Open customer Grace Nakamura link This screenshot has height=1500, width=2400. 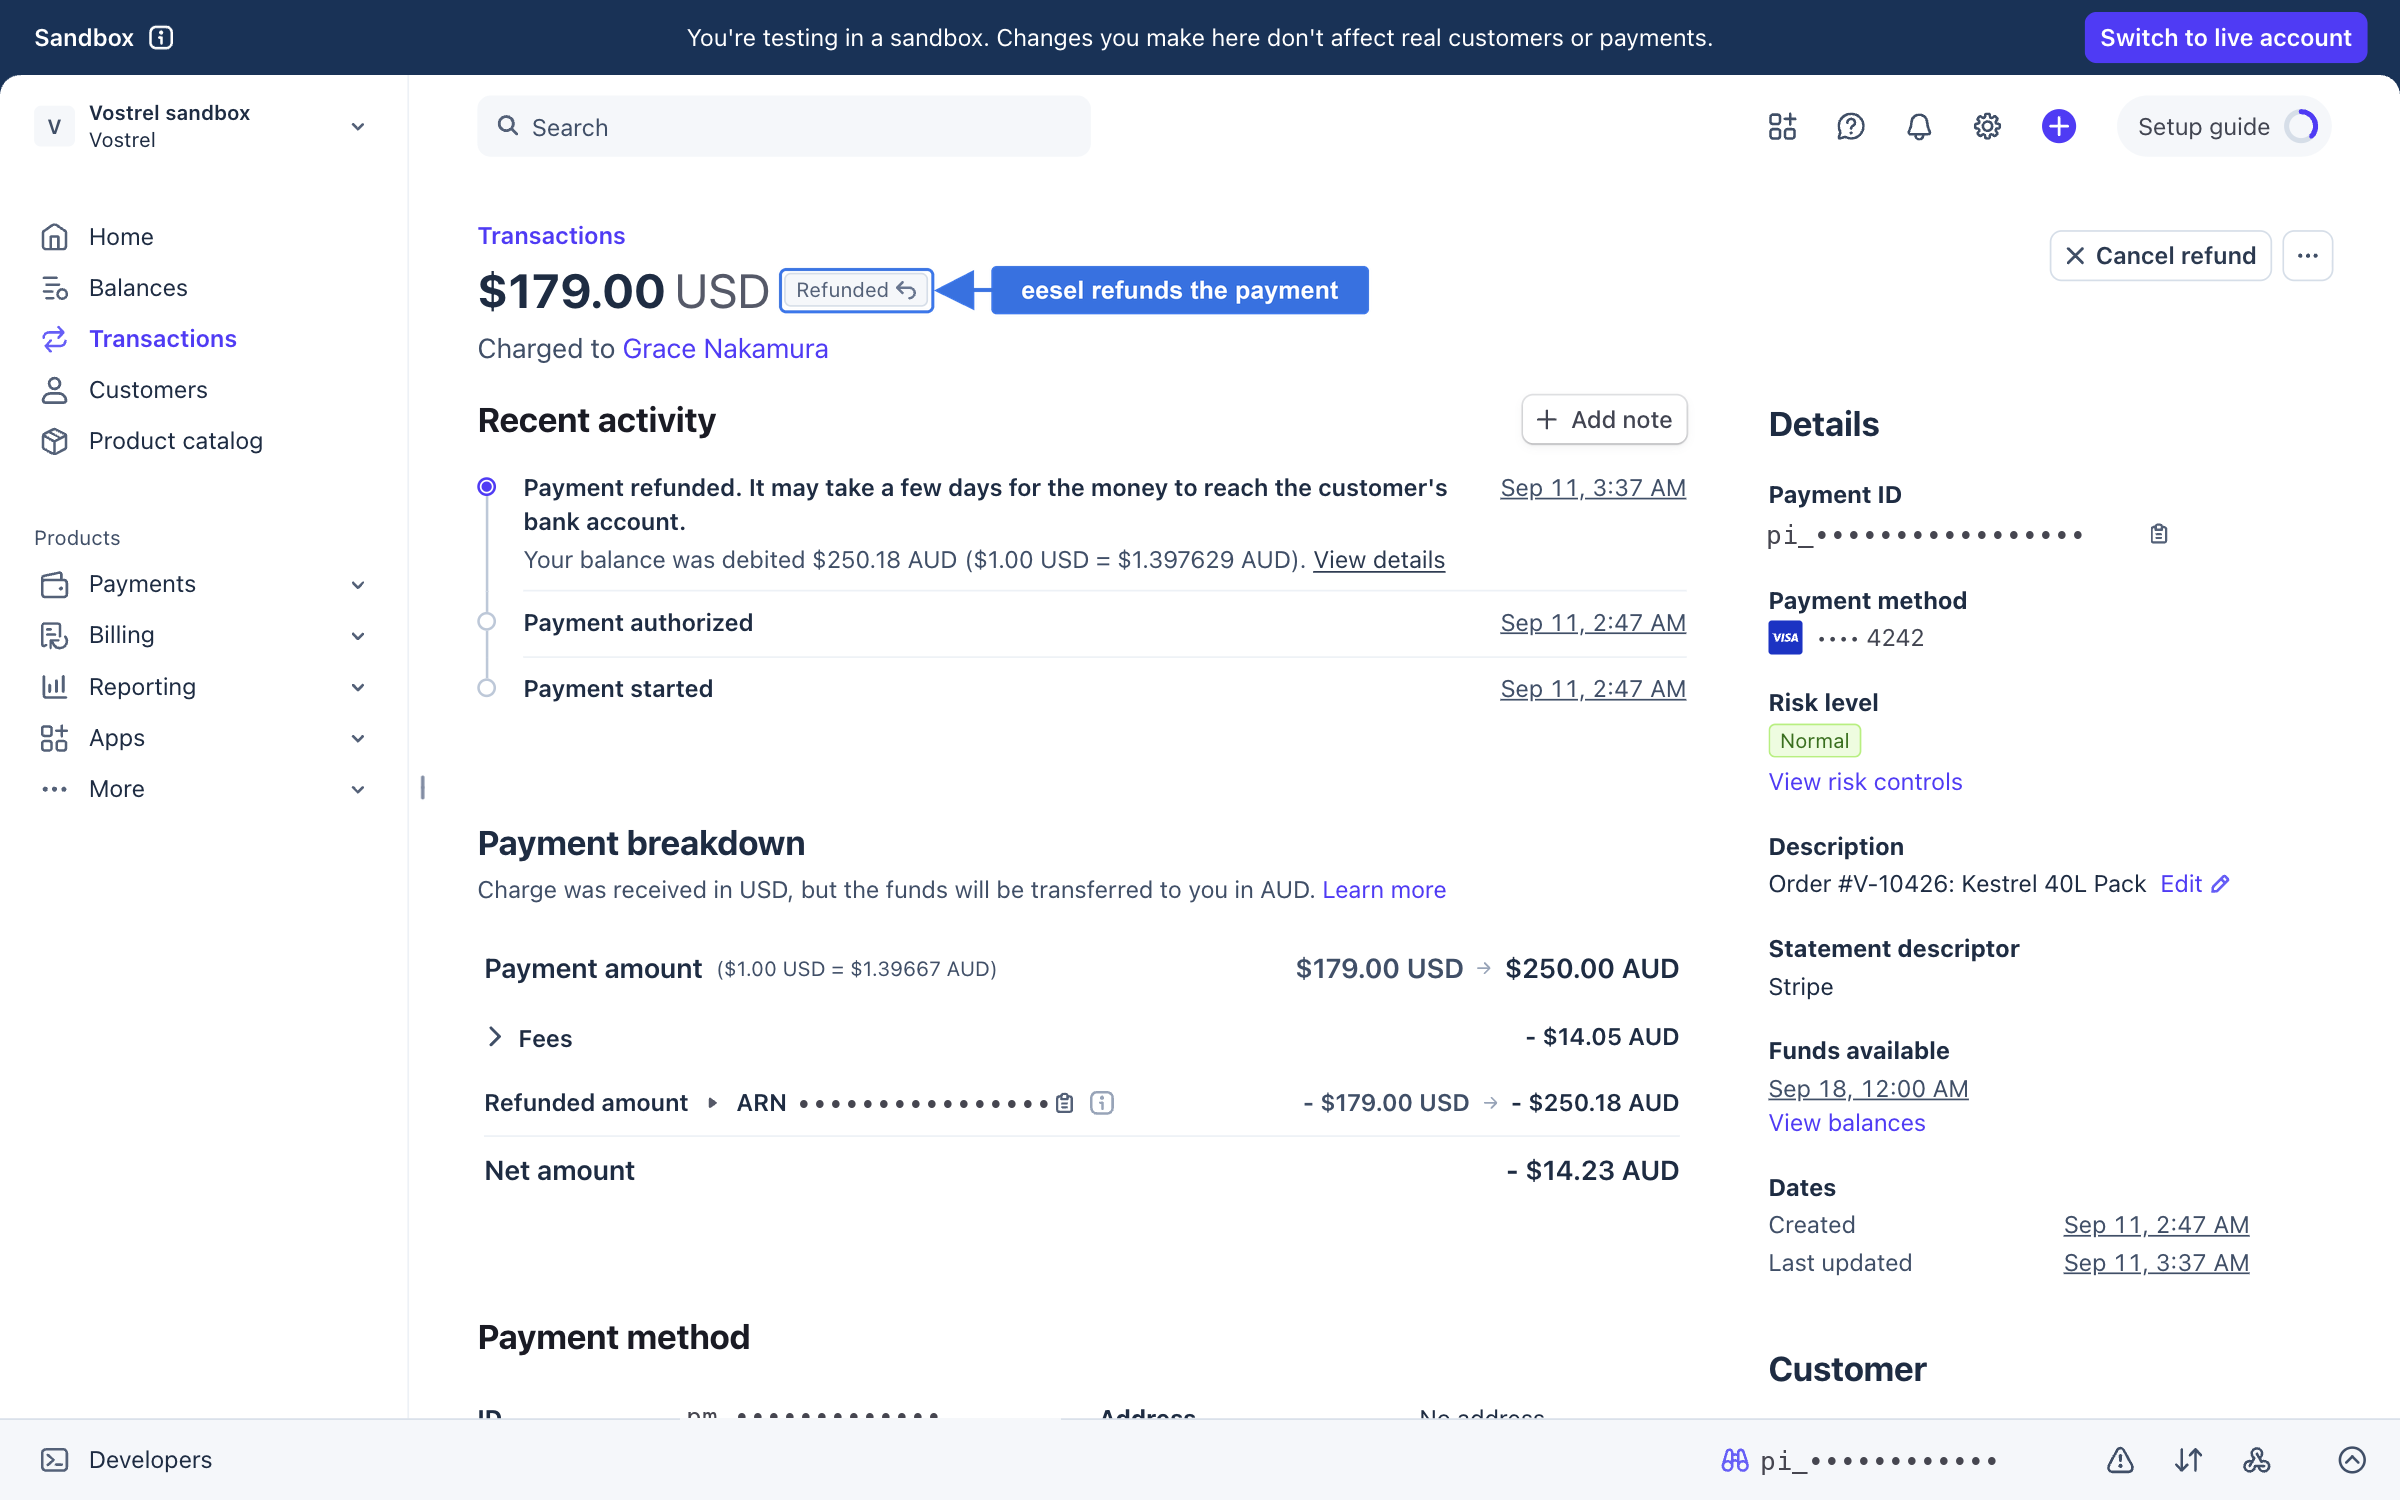click(x=725, y=349)
